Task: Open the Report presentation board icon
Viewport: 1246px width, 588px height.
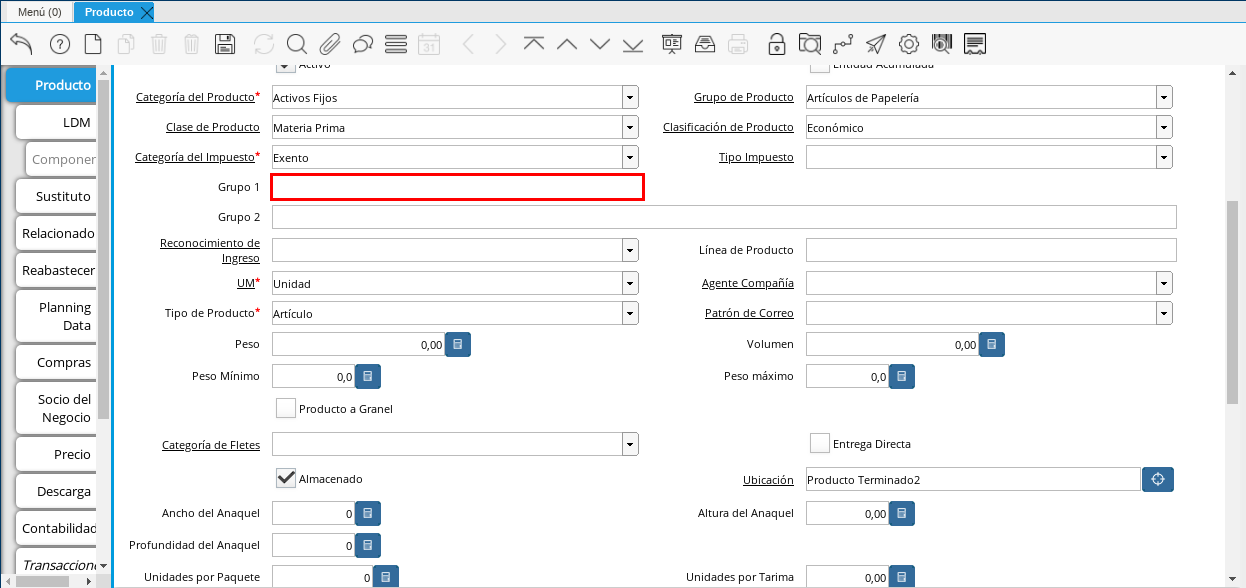Action: 672,44
